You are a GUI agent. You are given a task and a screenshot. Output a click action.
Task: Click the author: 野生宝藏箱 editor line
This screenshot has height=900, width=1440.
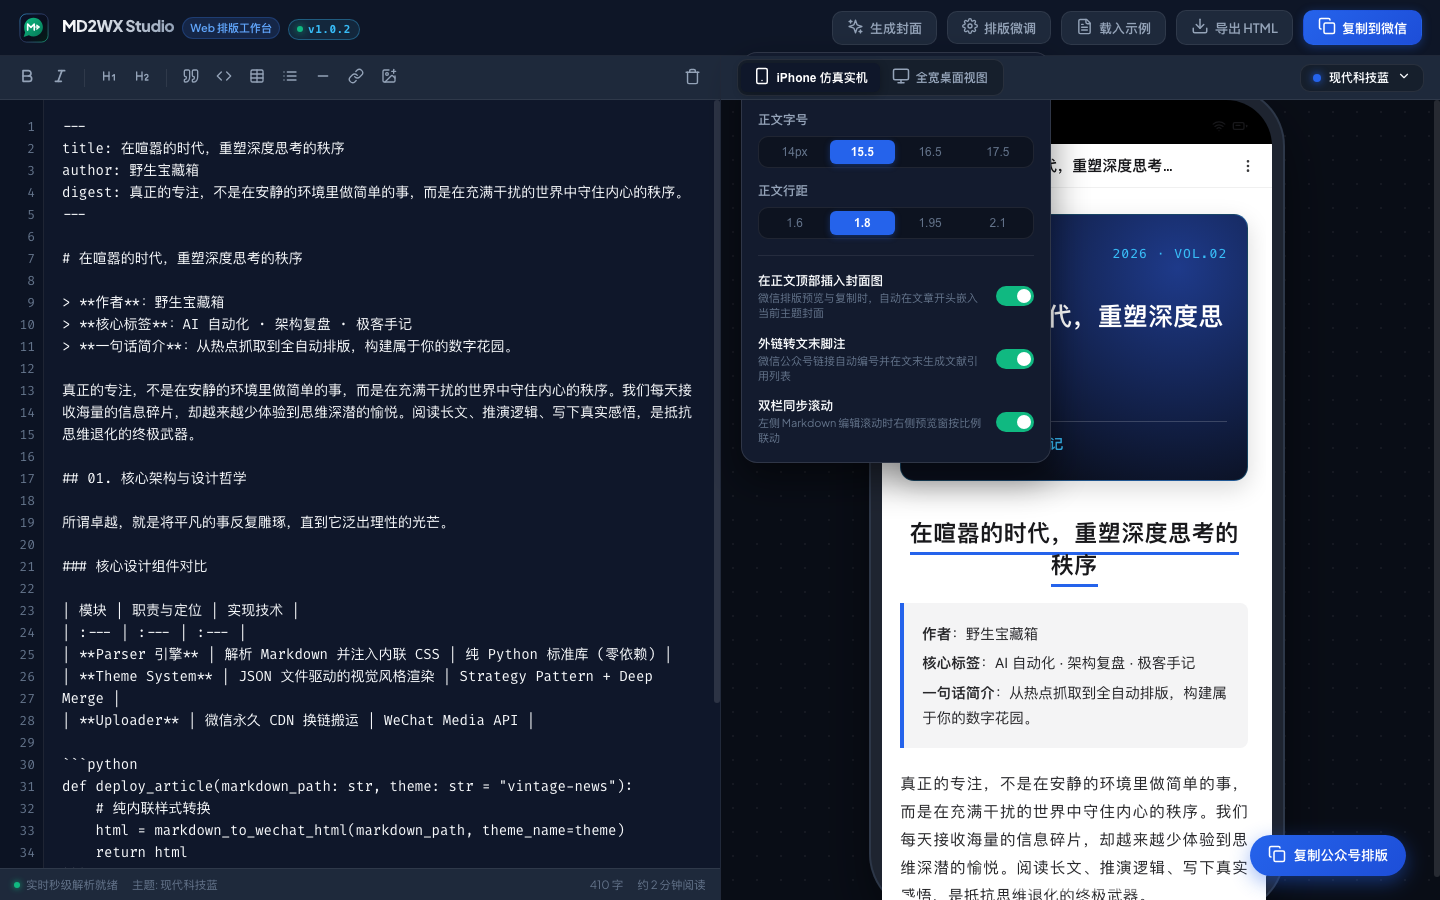coord(130,170)
